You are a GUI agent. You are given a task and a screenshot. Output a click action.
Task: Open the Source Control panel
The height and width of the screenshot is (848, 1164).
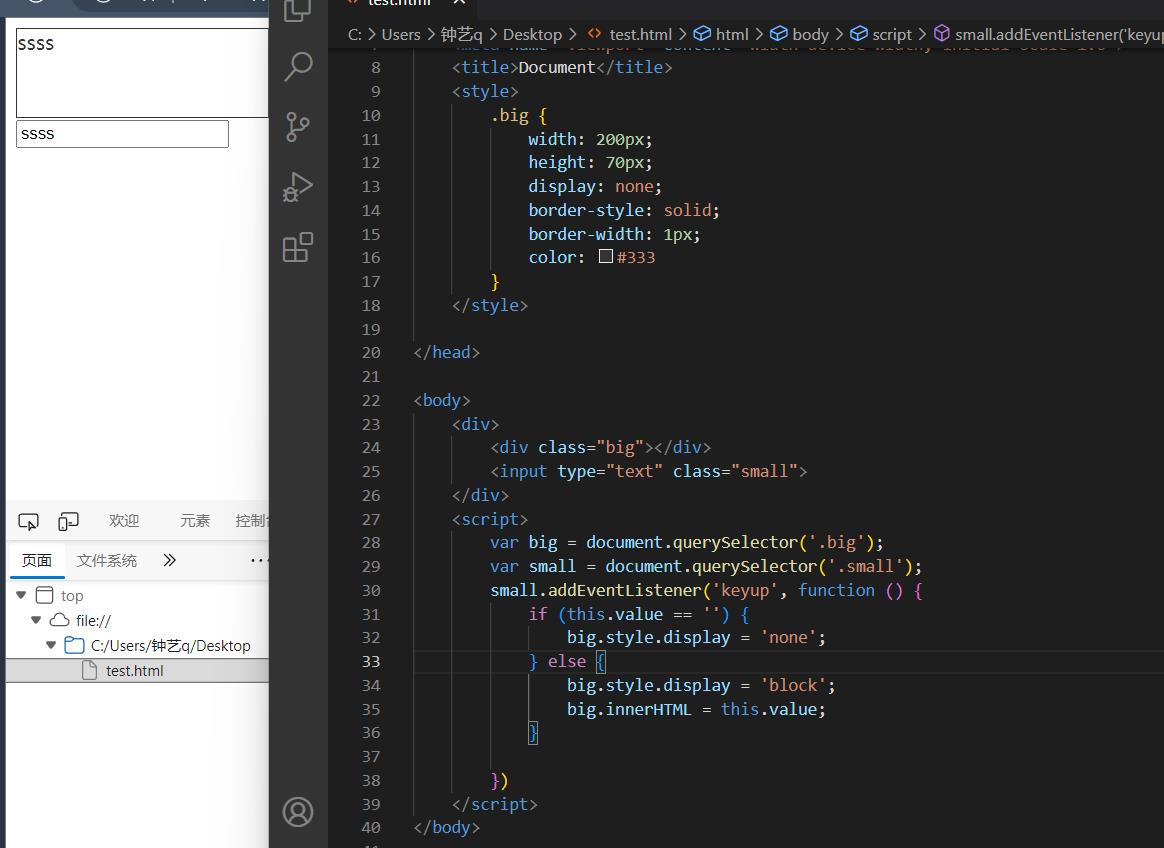point(297,127)
